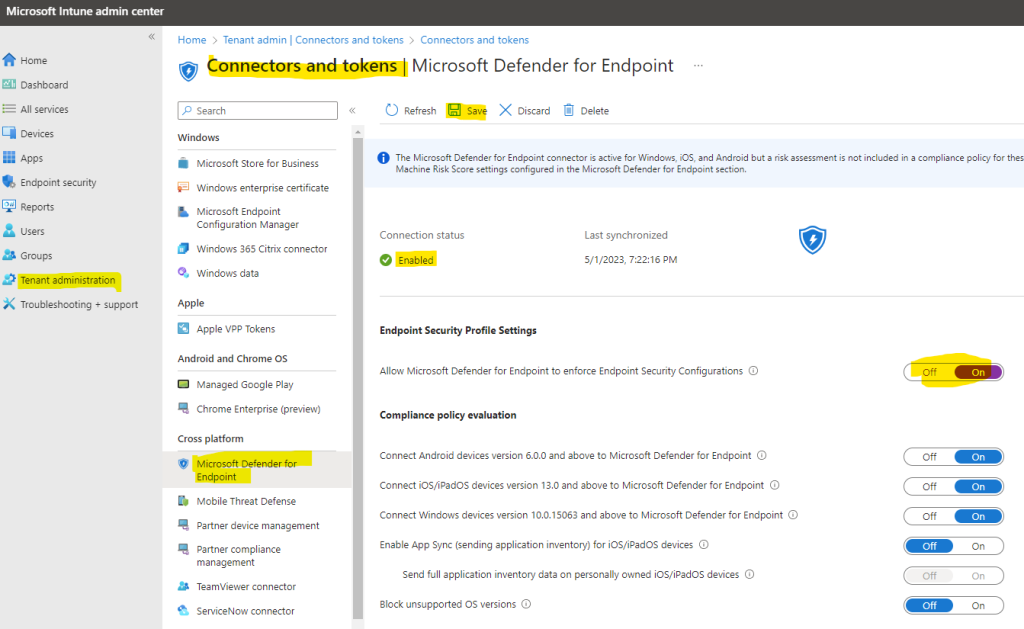Collapse the connectors menu panel chevron

(352, 110)
